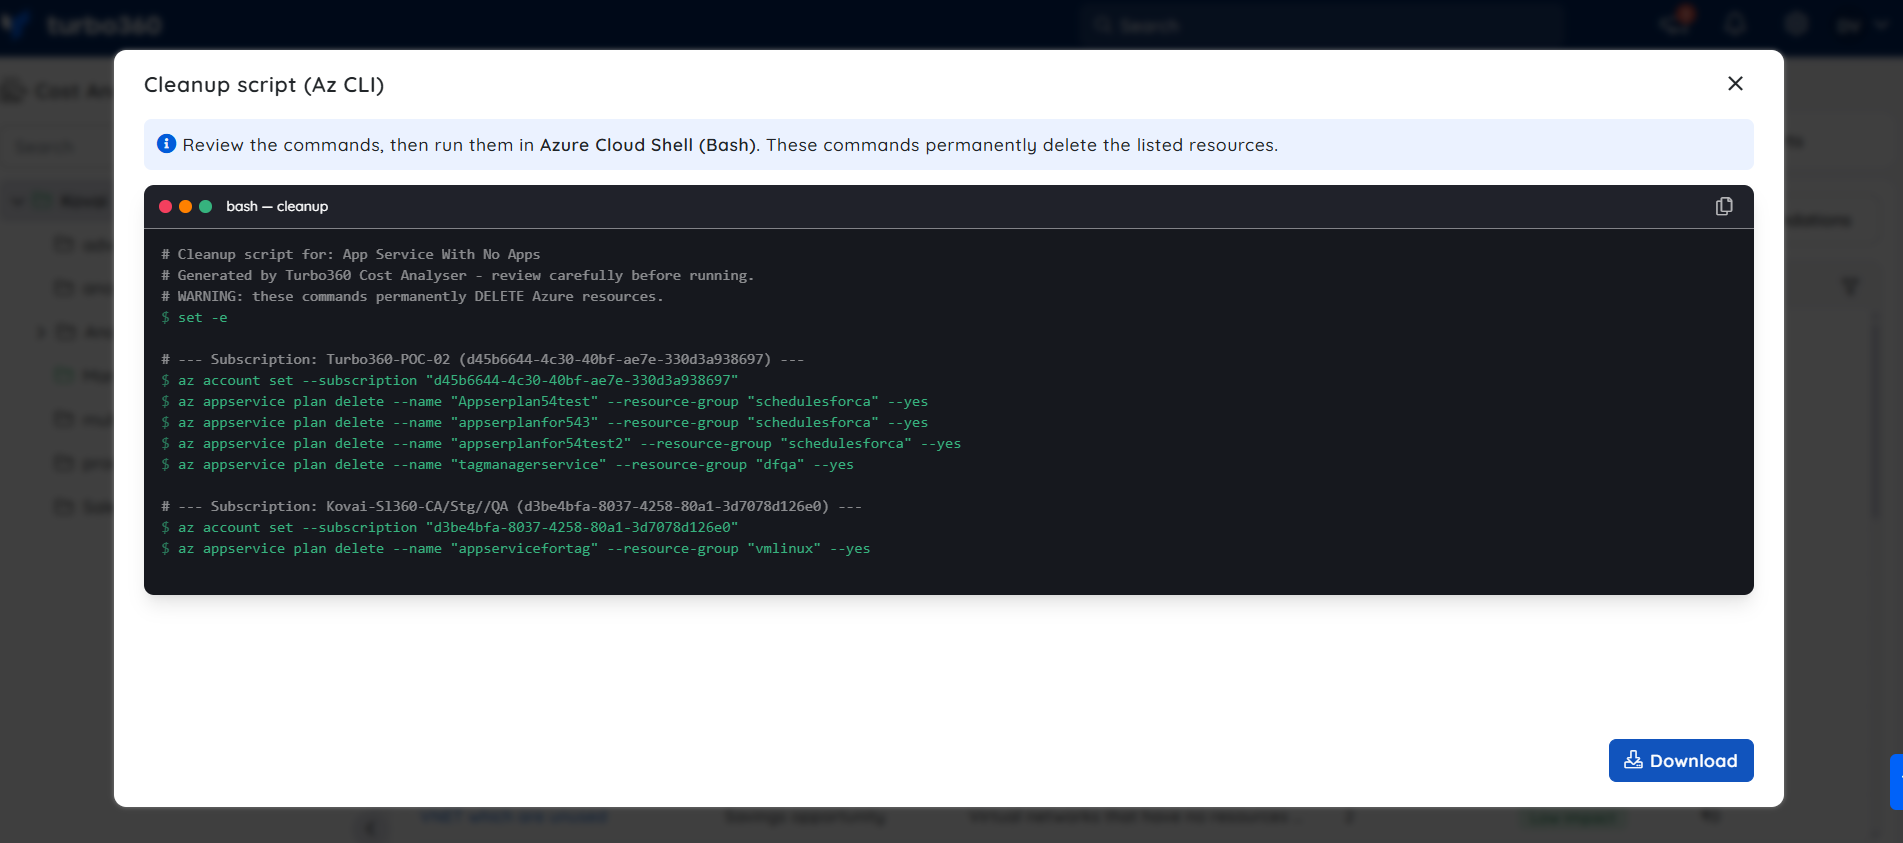Screen dimensions: 1903x843
Task: Click the background search field in top bar
Action: [1320, 25]
